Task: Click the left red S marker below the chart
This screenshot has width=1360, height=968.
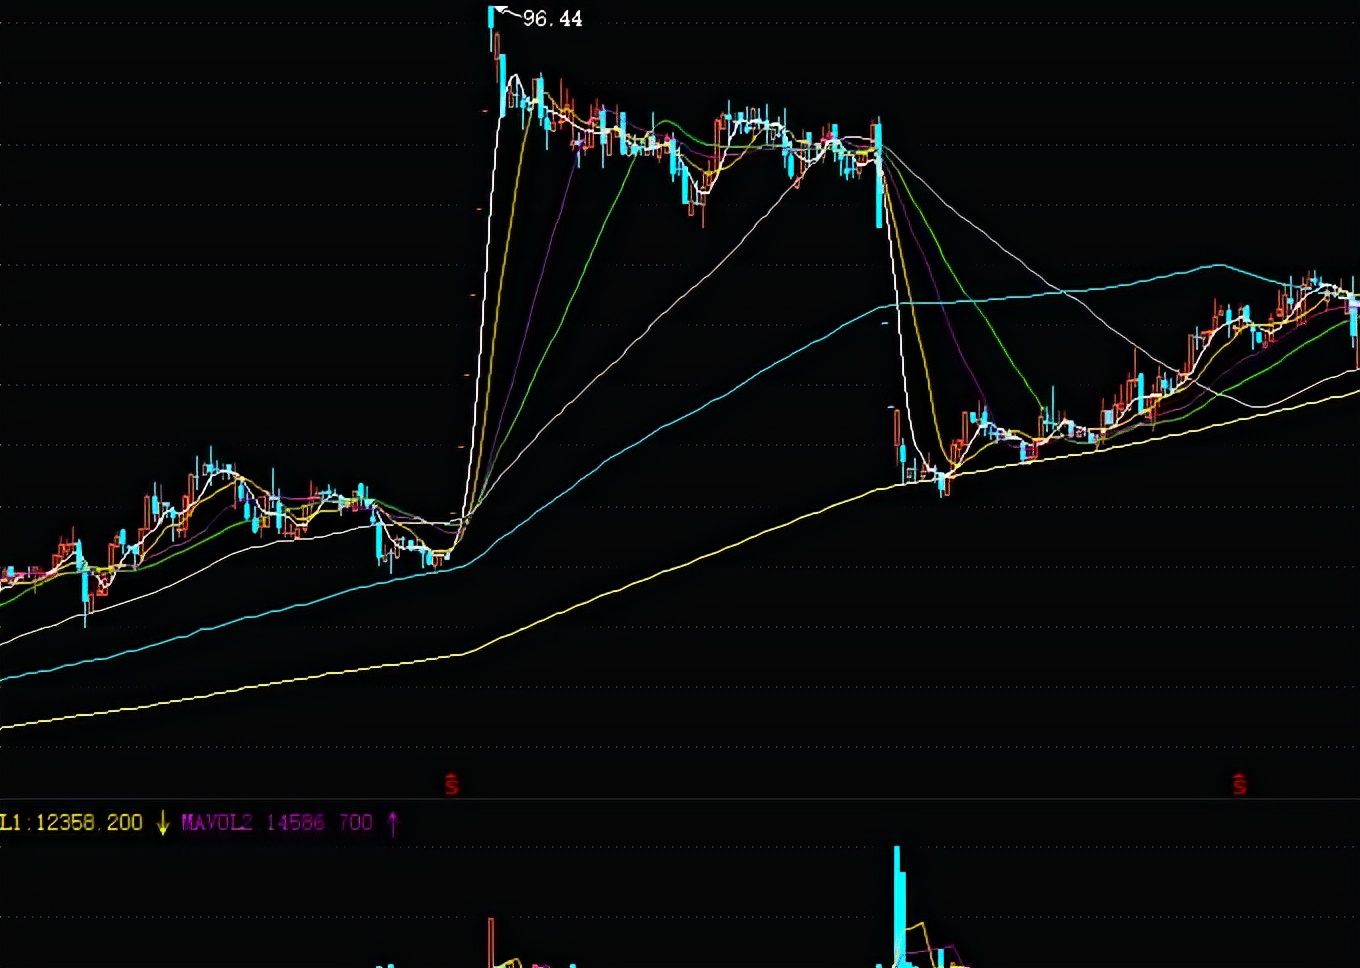Action: pos(452,784)
